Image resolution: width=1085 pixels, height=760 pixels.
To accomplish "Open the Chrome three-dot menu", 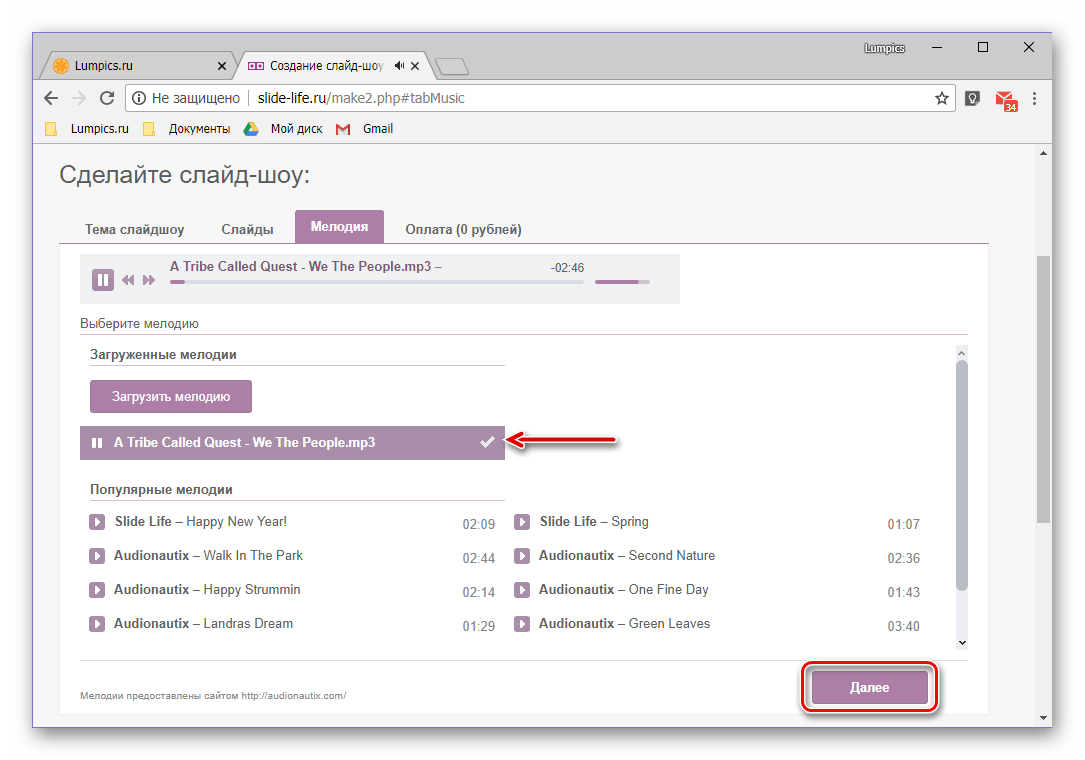I will click(1034, 98).
